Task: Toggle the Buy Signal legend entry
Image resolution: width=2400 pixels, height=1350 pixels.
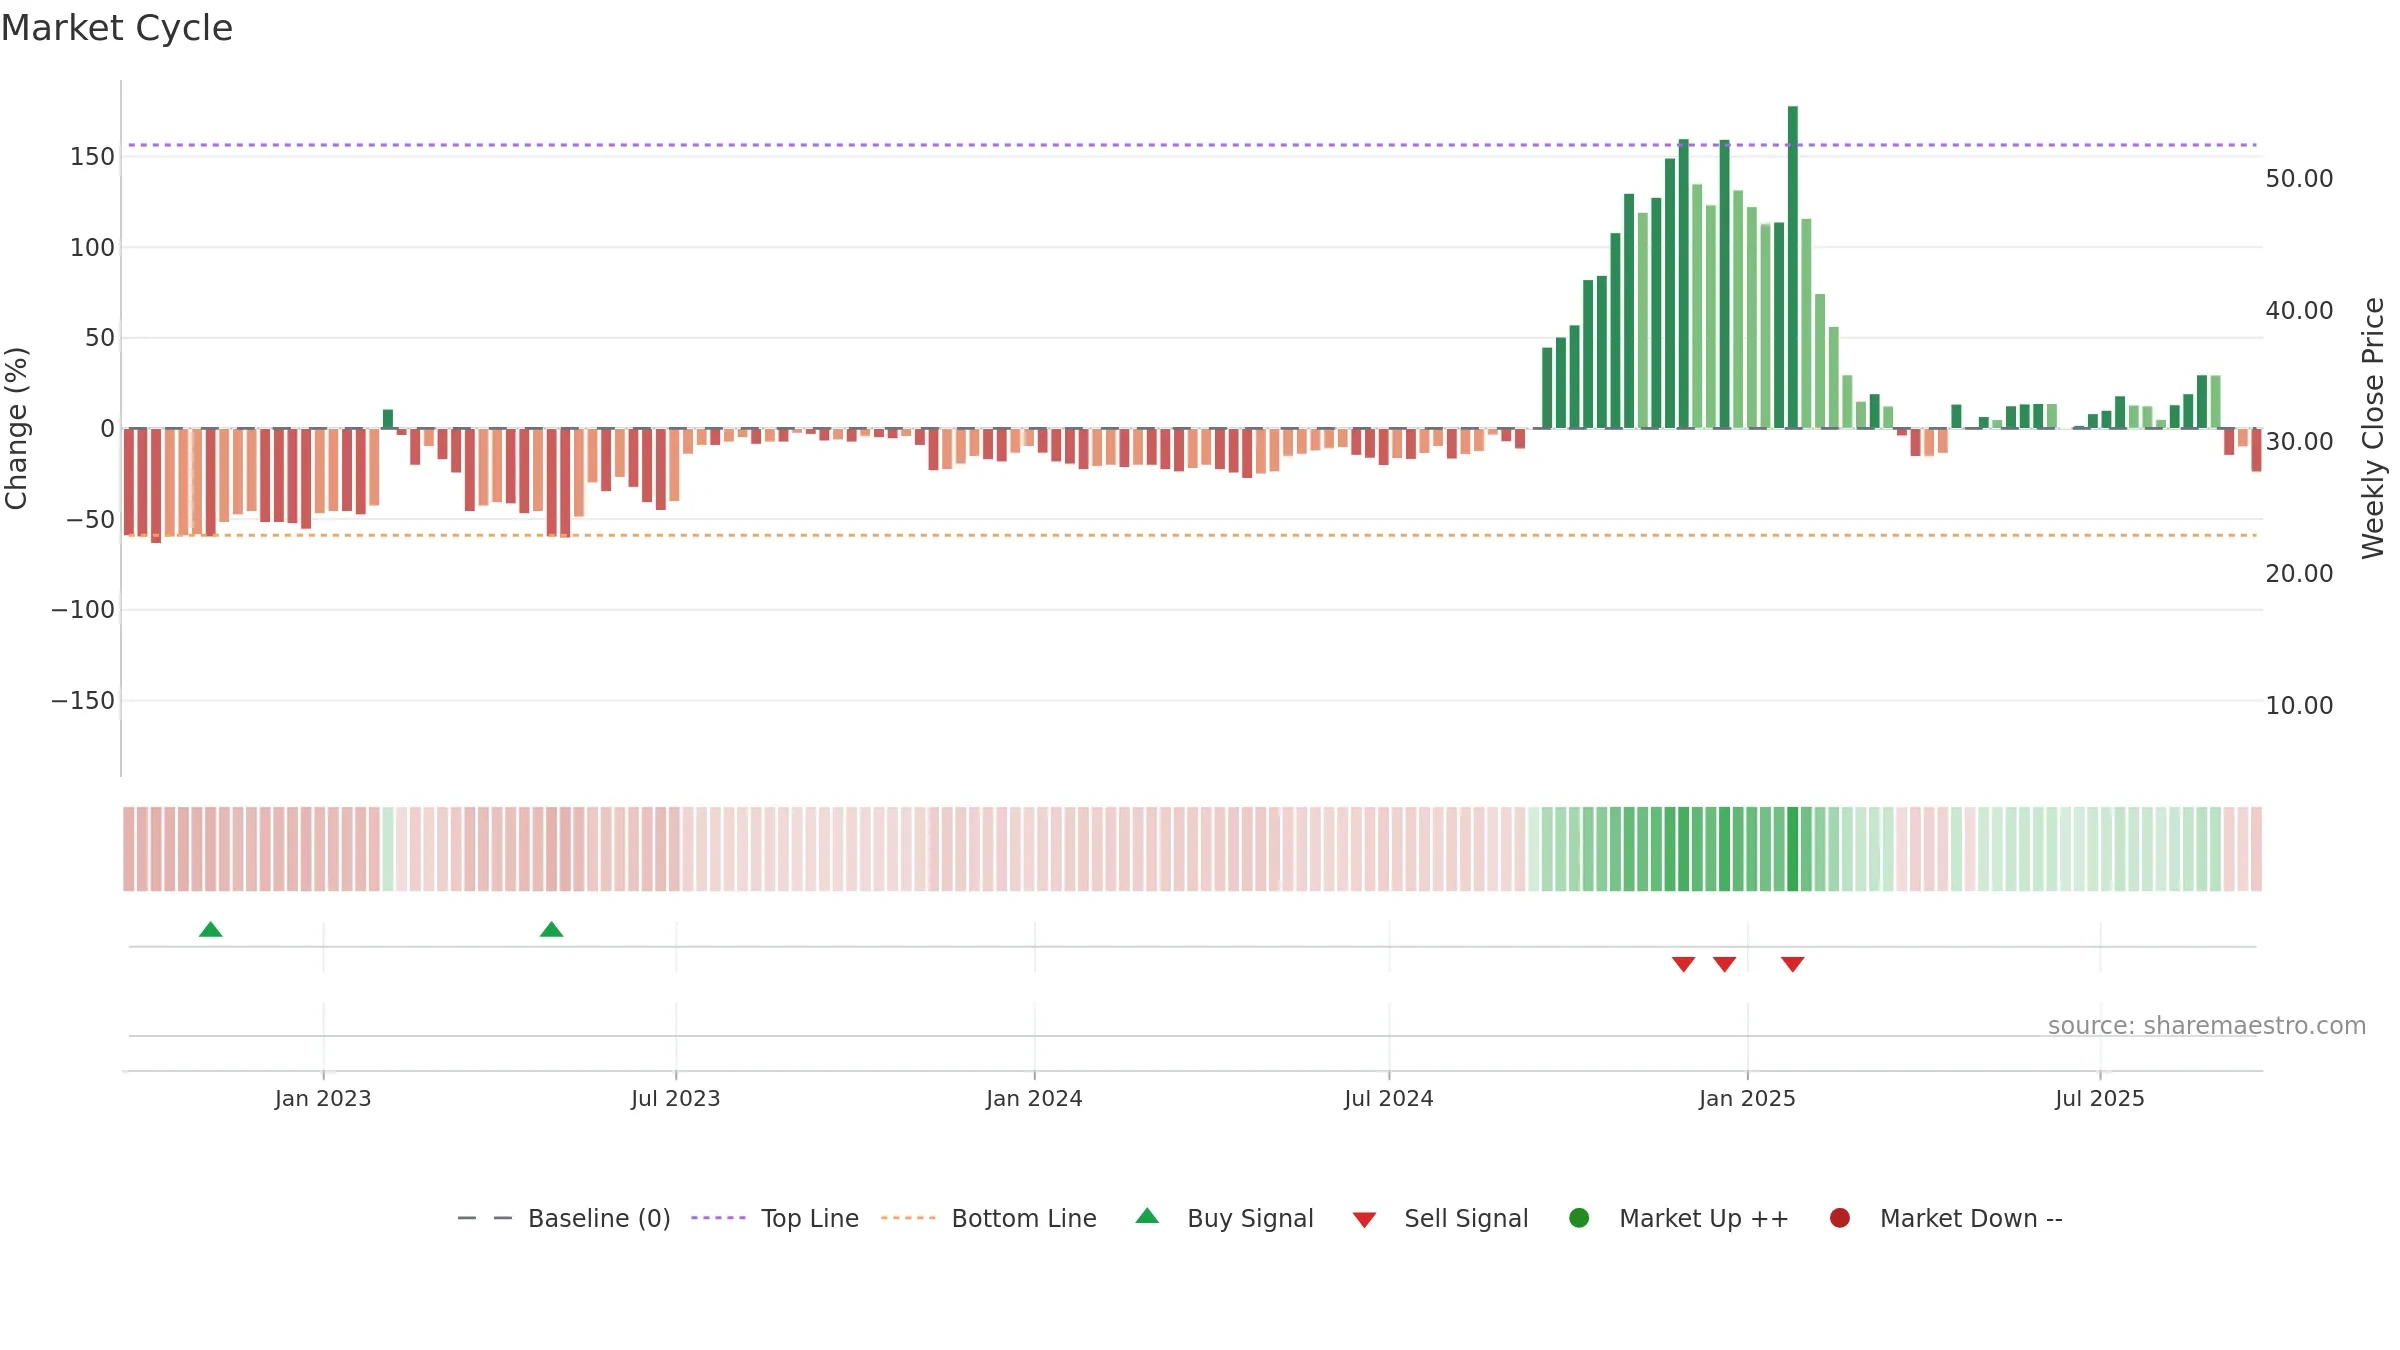Action: (1225, 1218)
